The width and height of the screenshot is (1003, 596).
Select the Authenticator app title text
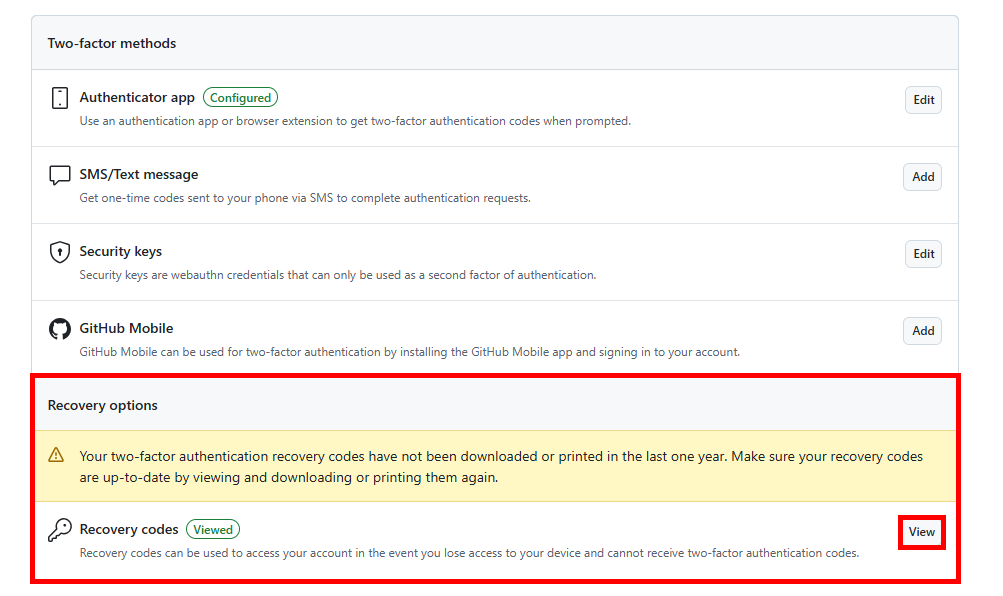pyautogui.click(x=137, y=98)
